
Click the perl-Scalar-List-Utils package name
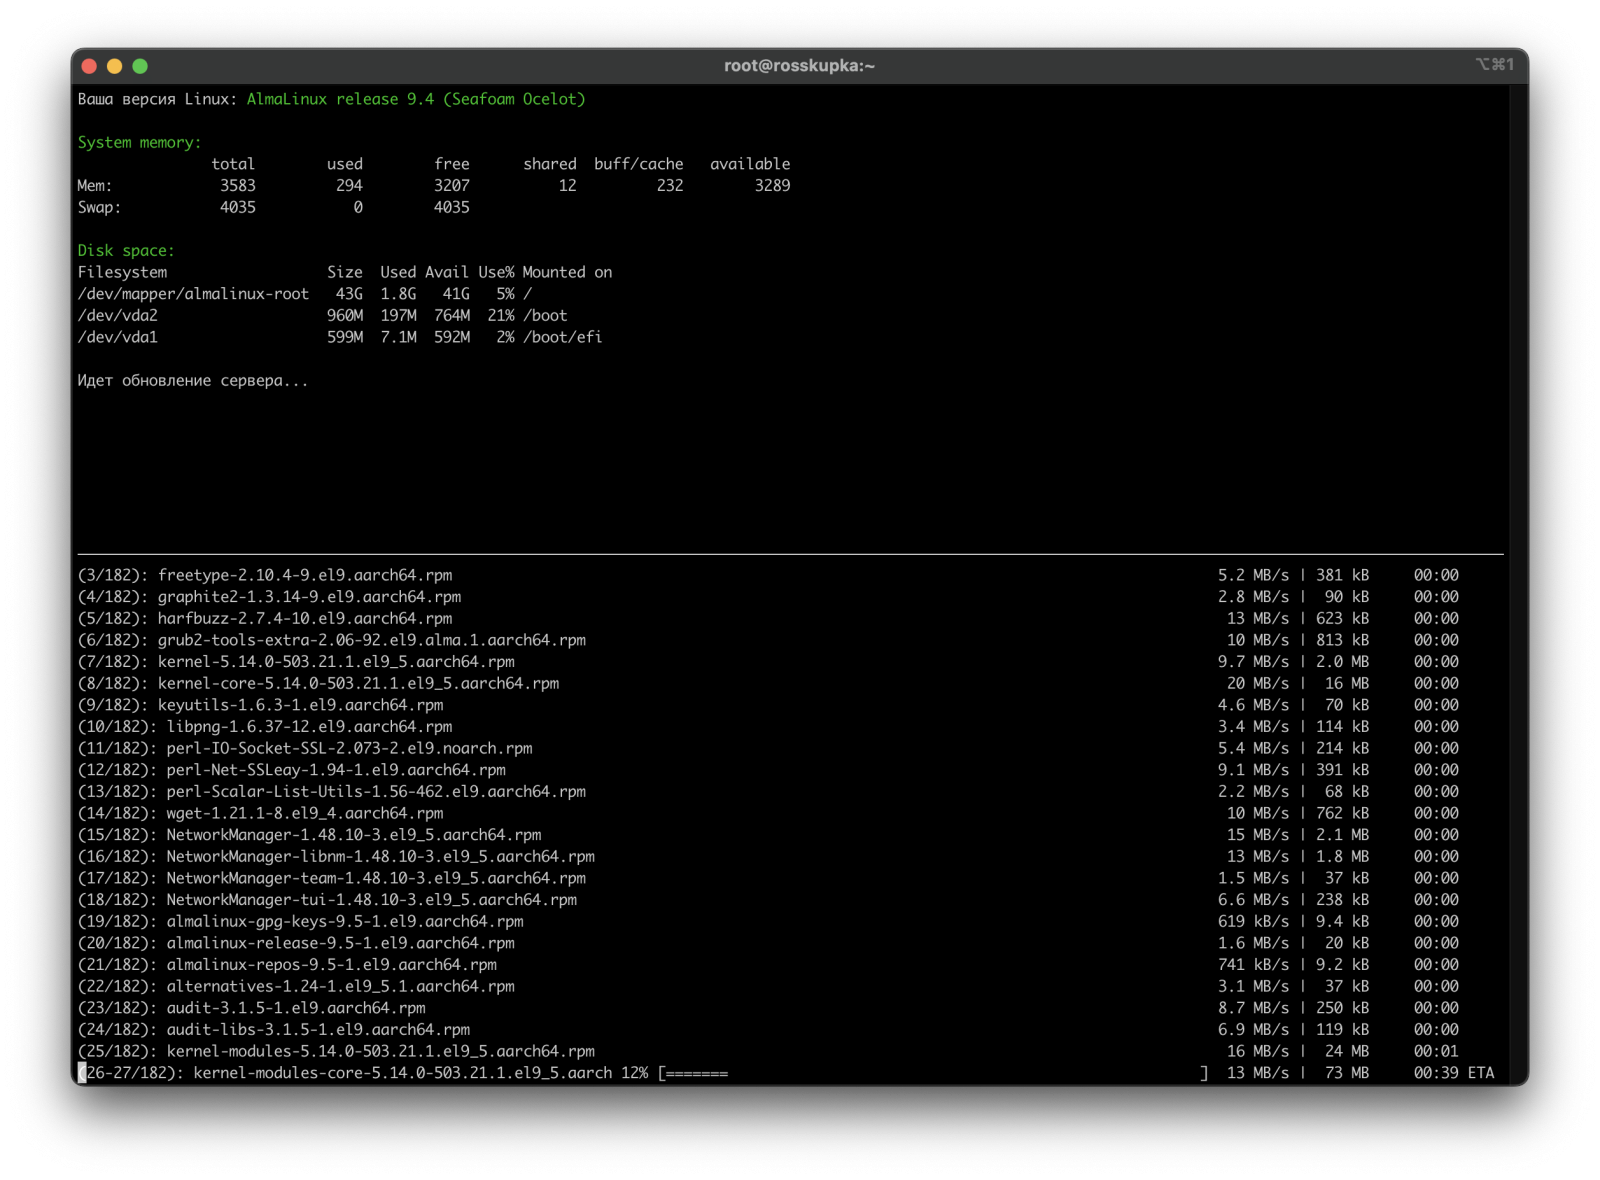click(x=376, y=792)
